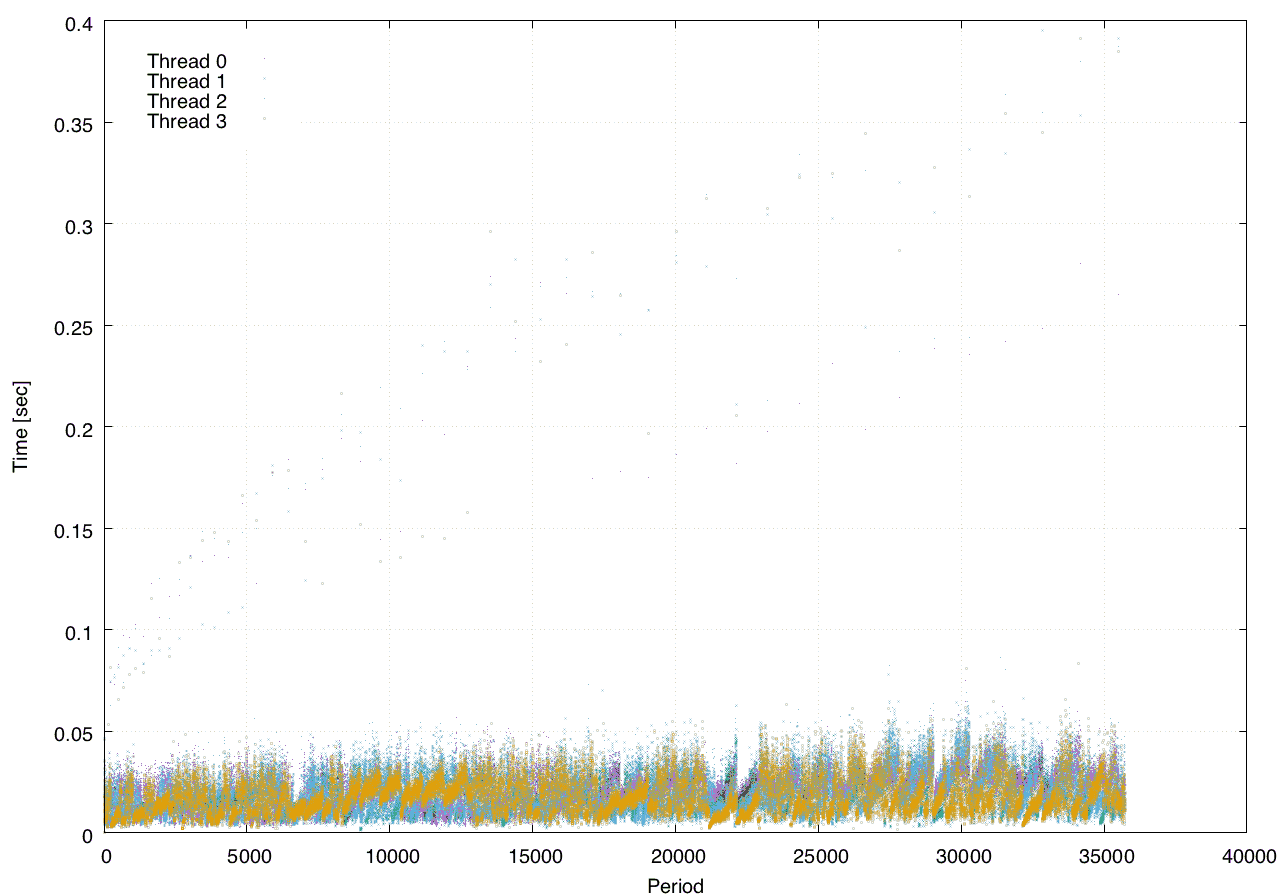Click the 'Thread 1' legend label
Viewport: 1280px width, 896px height.
[x=187, y=81]
